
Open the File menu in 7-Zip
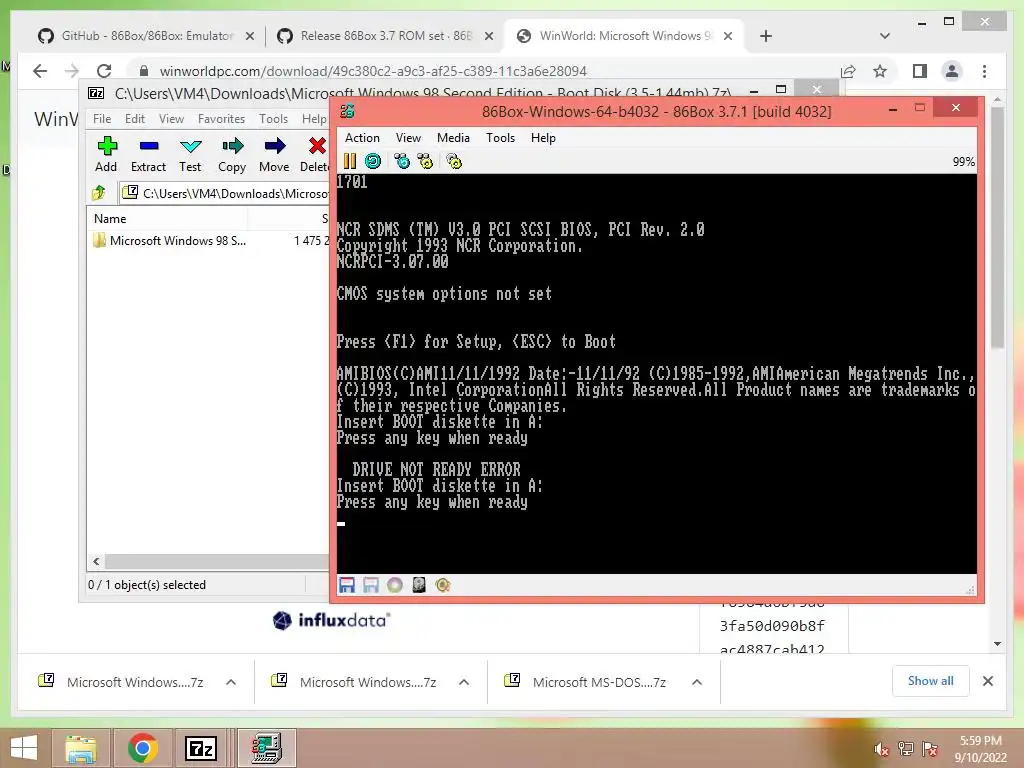pyautogui.click(x=102, y=118)
